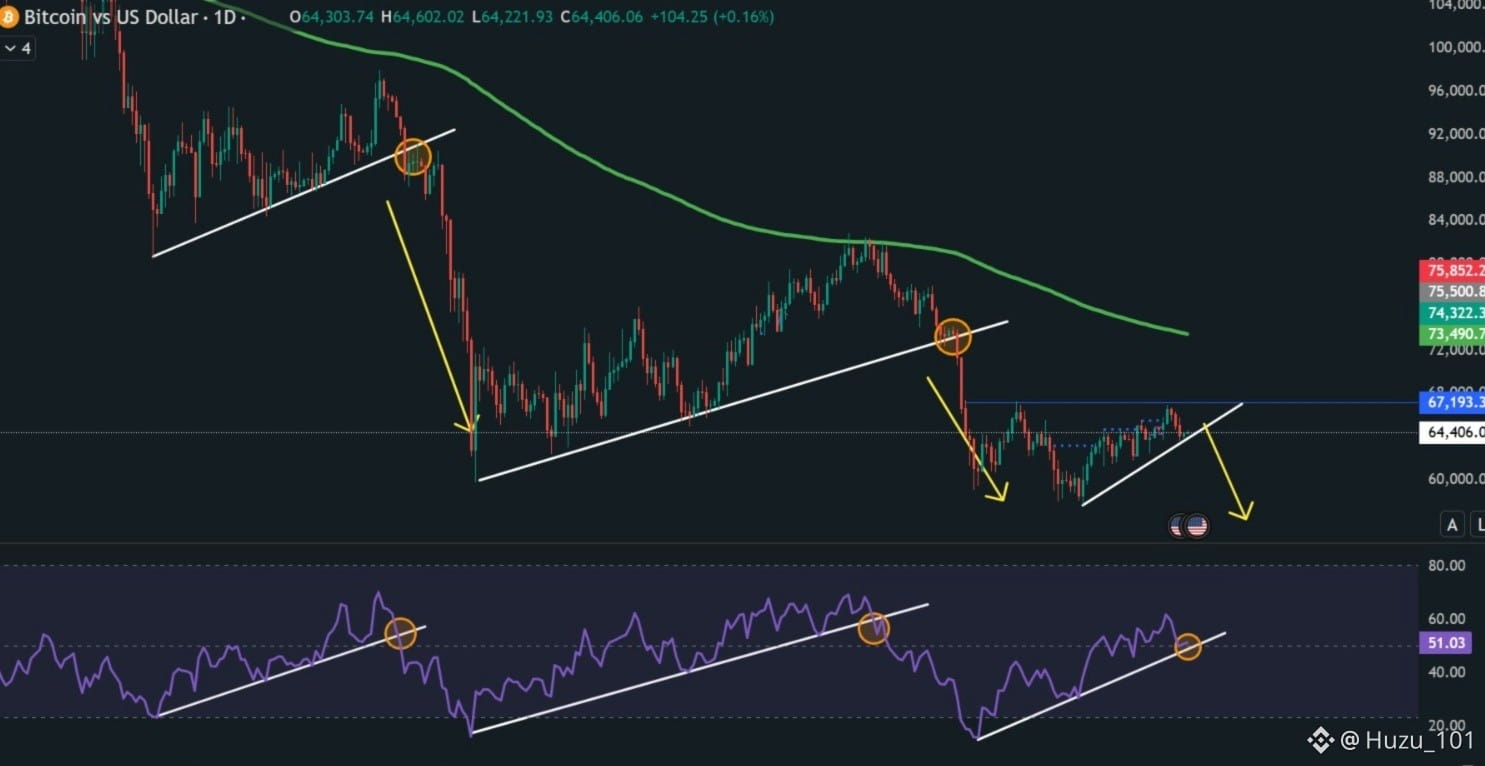
Task: Select the gray 75,500.8 price label
Action: (x=1452, y=291)
